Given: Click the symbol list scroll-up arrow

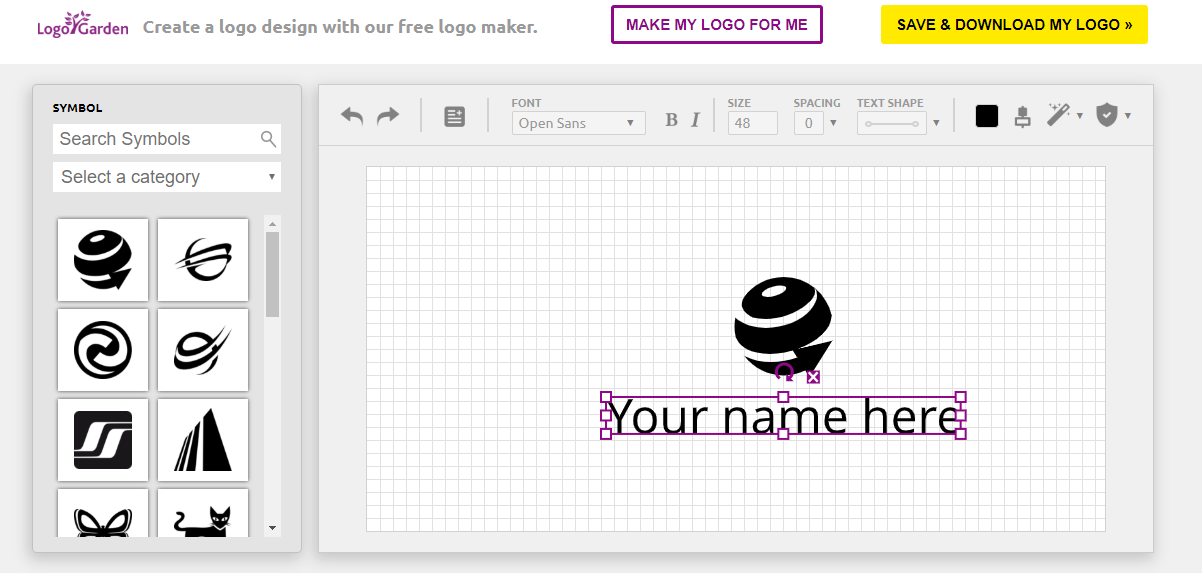Looking at the screenshot, I should pos(273,223).
